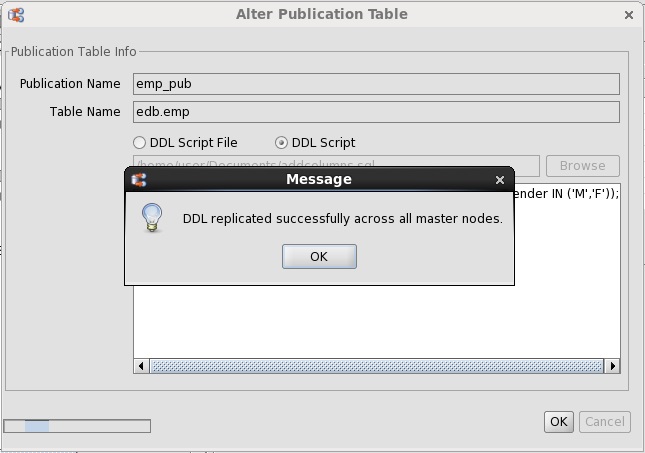Click the Table Name field edb.emp
645x453 pixels.
tap(376, 112)
